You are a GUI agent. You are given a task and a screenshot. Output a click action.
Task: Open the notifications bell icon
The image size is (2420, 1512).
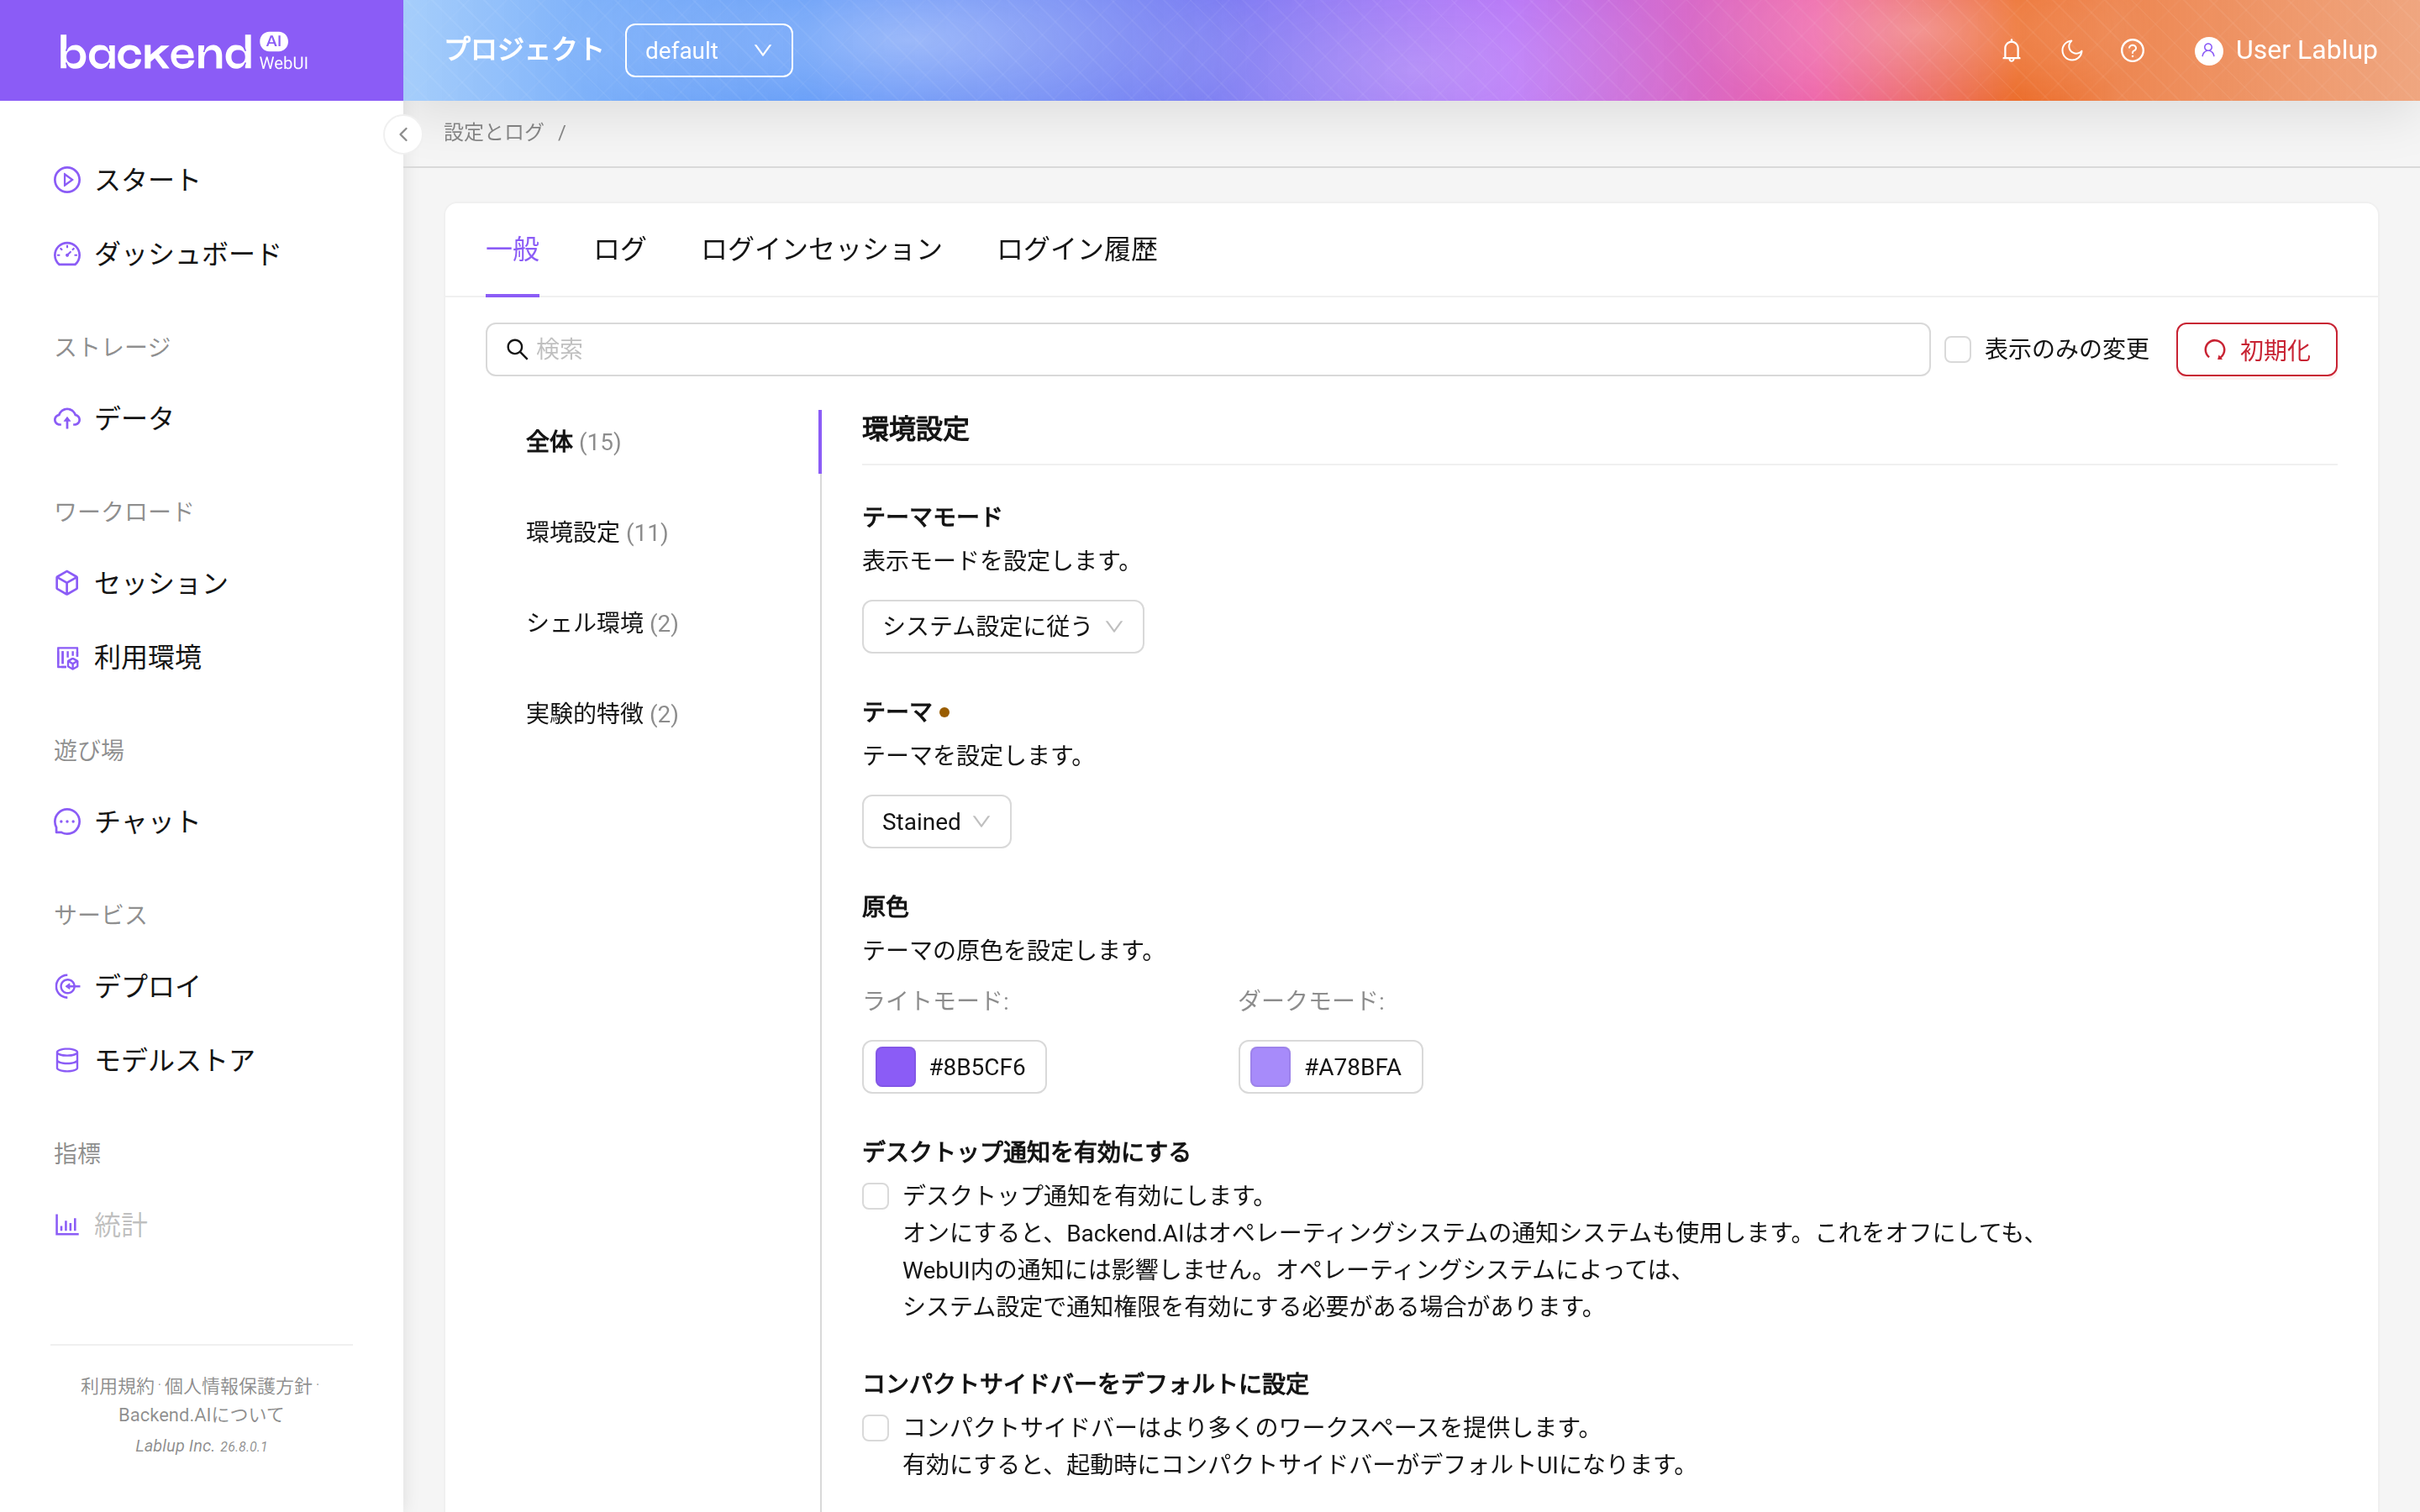point(2012,50)
